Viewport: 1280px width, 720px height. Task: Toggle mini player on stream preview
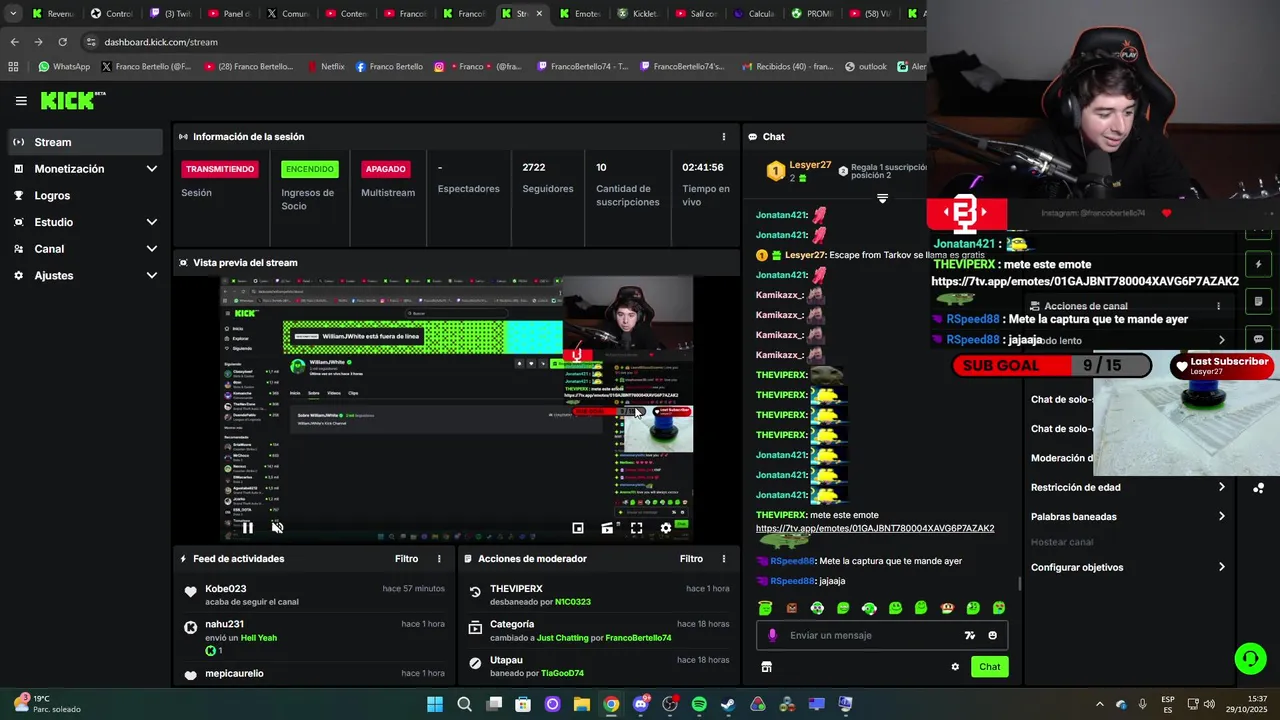coord(578,528)
